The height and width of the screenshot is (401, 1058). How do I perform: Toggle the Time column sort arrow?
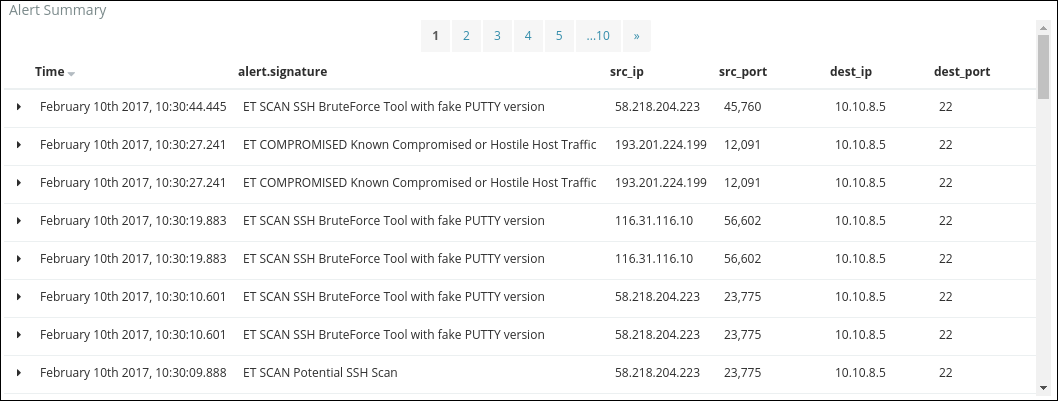click(72, 73)
